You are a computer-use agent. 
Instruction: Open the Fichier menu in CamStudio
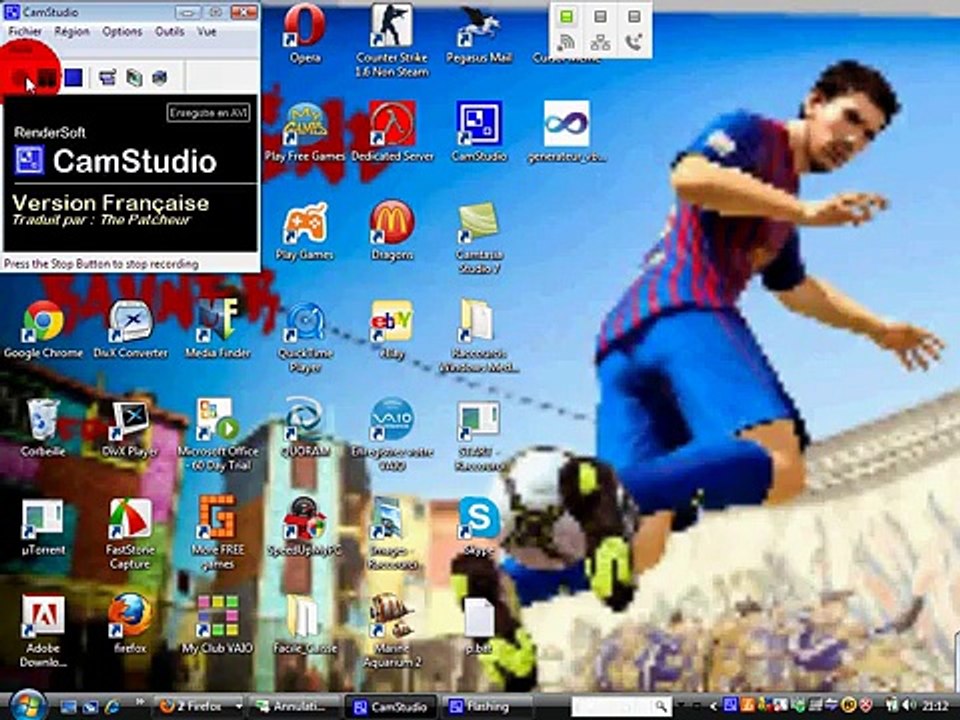coord(25,31)
